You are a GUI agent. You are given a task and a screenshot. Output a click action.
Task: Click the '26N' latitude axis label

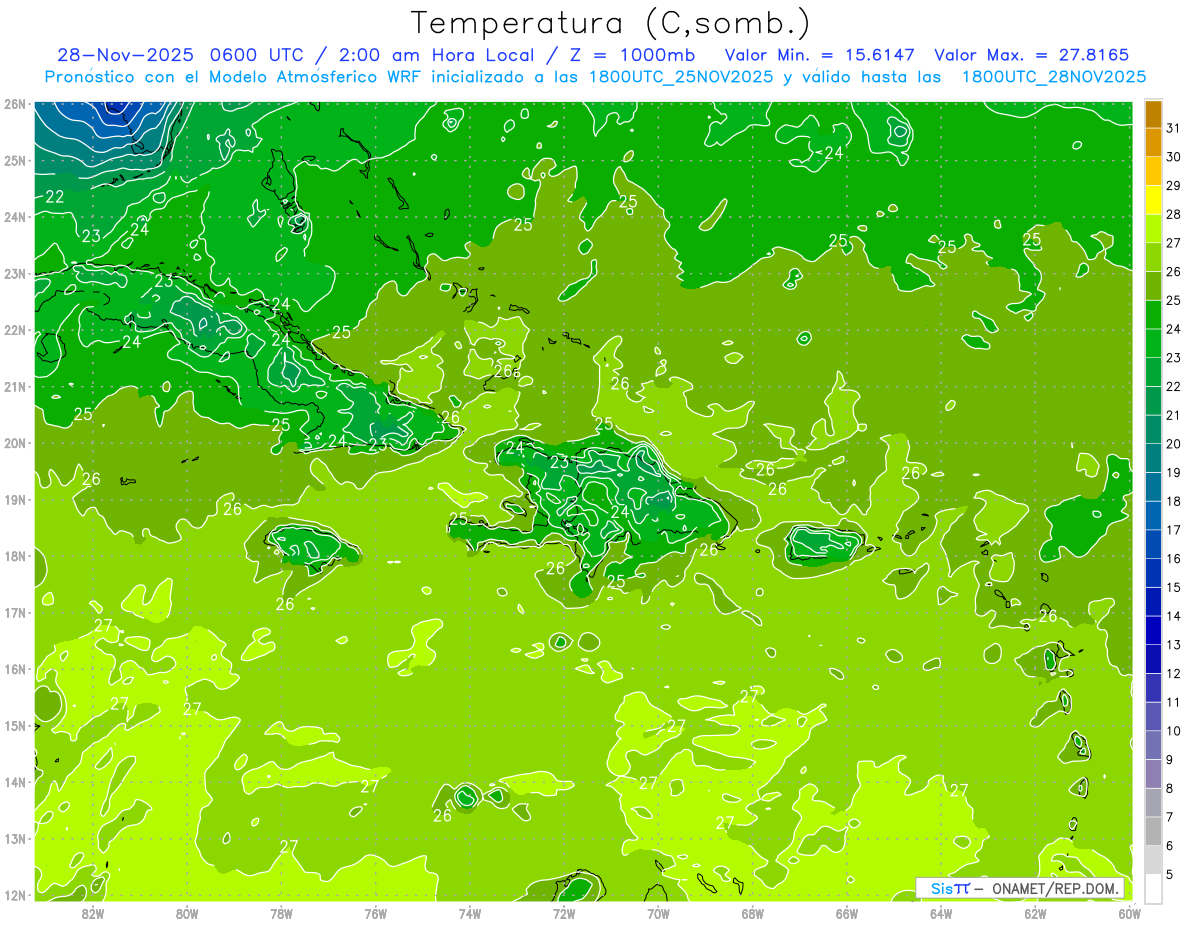click(15, 104)
